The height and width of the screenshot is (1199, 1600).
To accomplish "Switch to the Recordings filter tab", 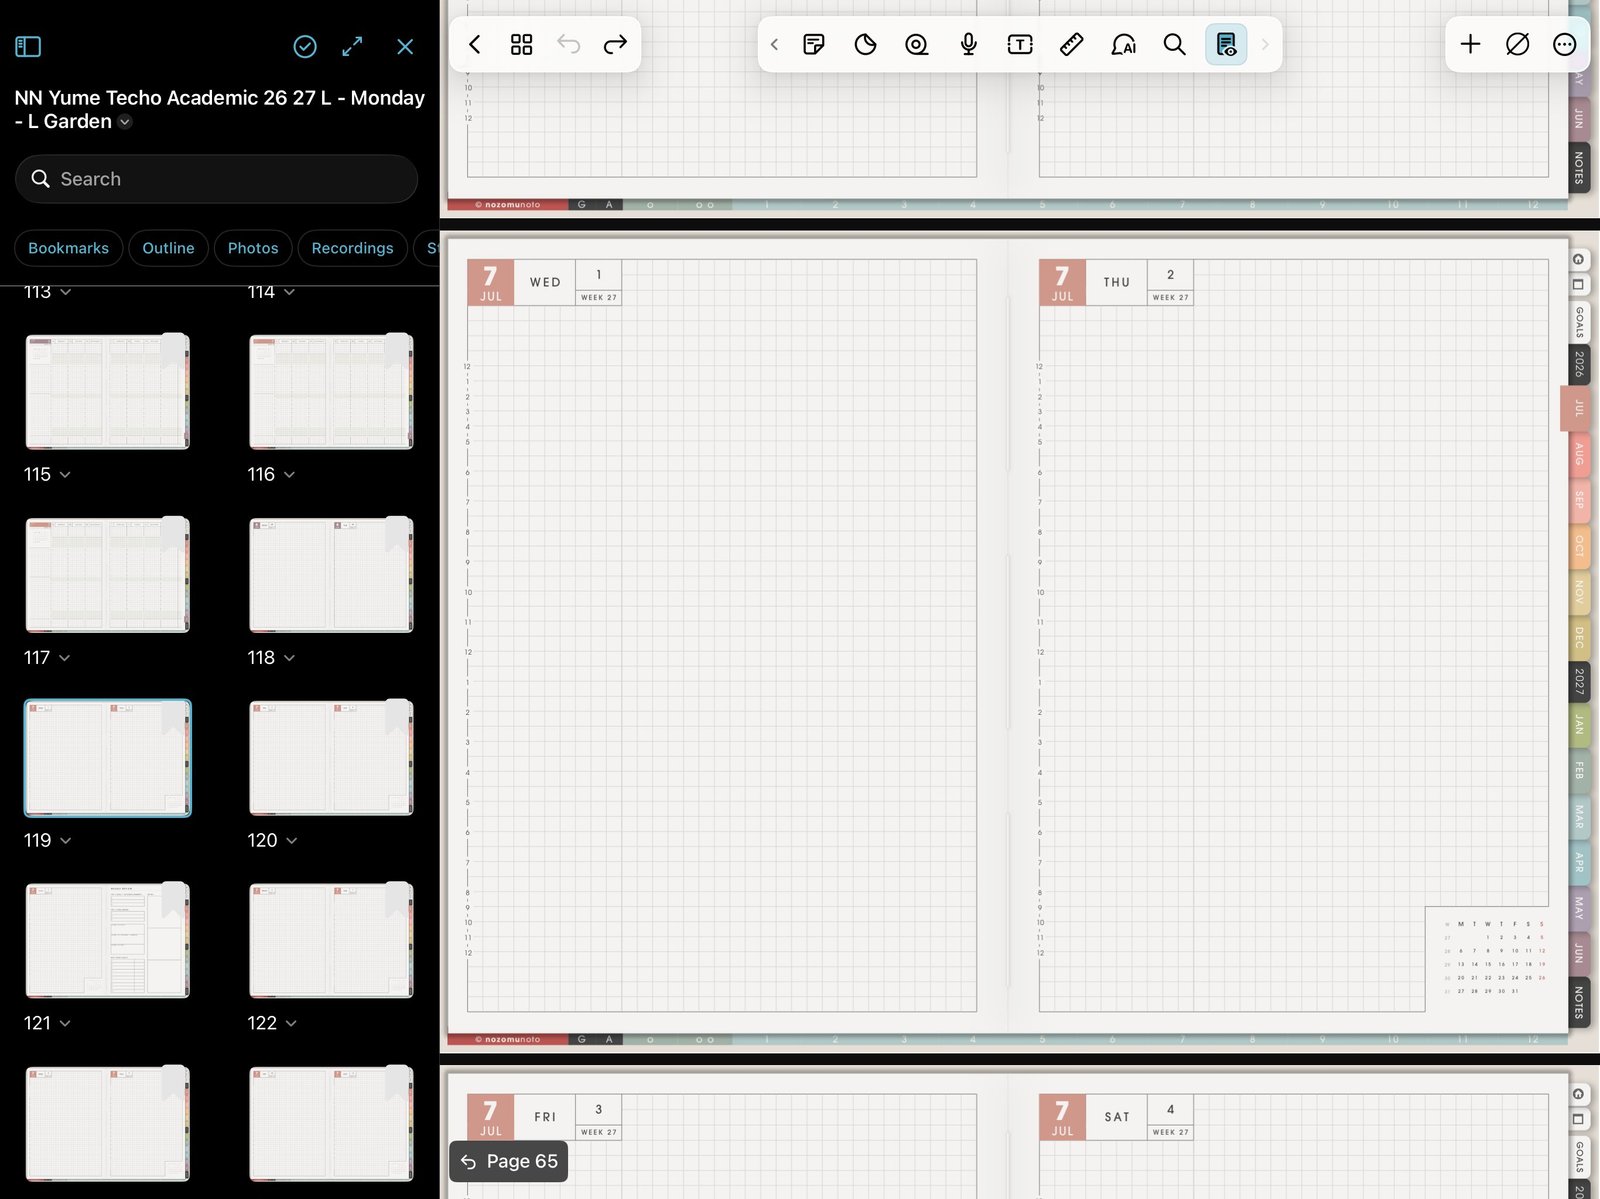I will (352, 248).
